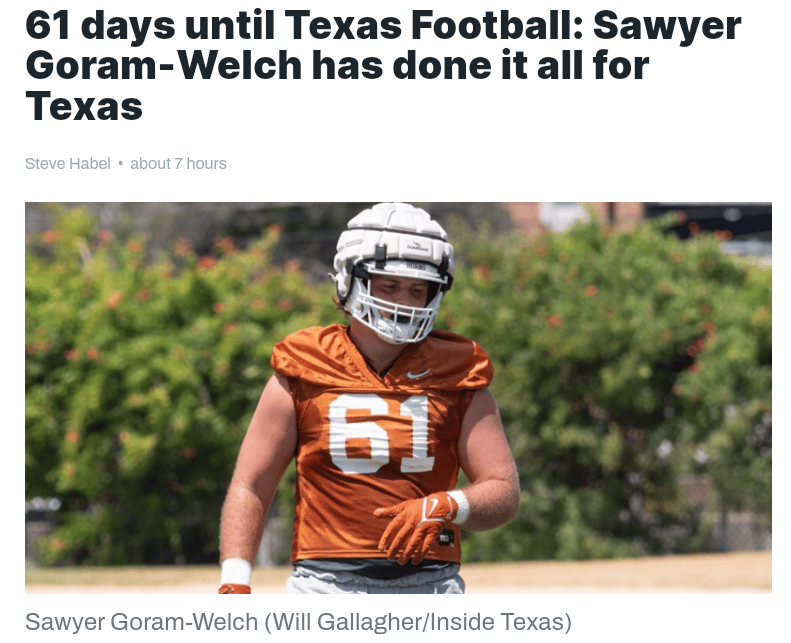The image size is (791, 643).
Task: Click the dot separator after Steve Habel
Action: [x=121, y=163]
